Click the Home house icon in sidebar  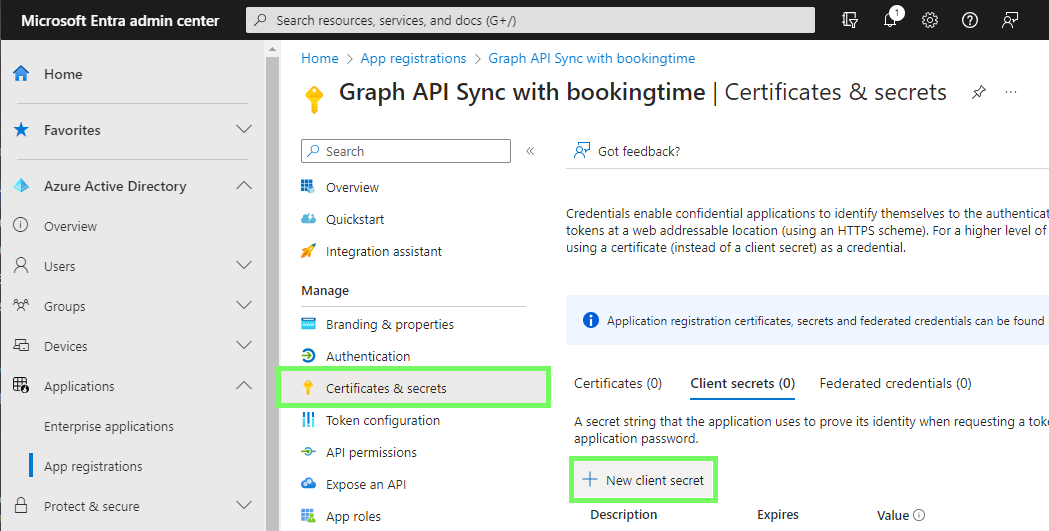(x=21, y=74)
